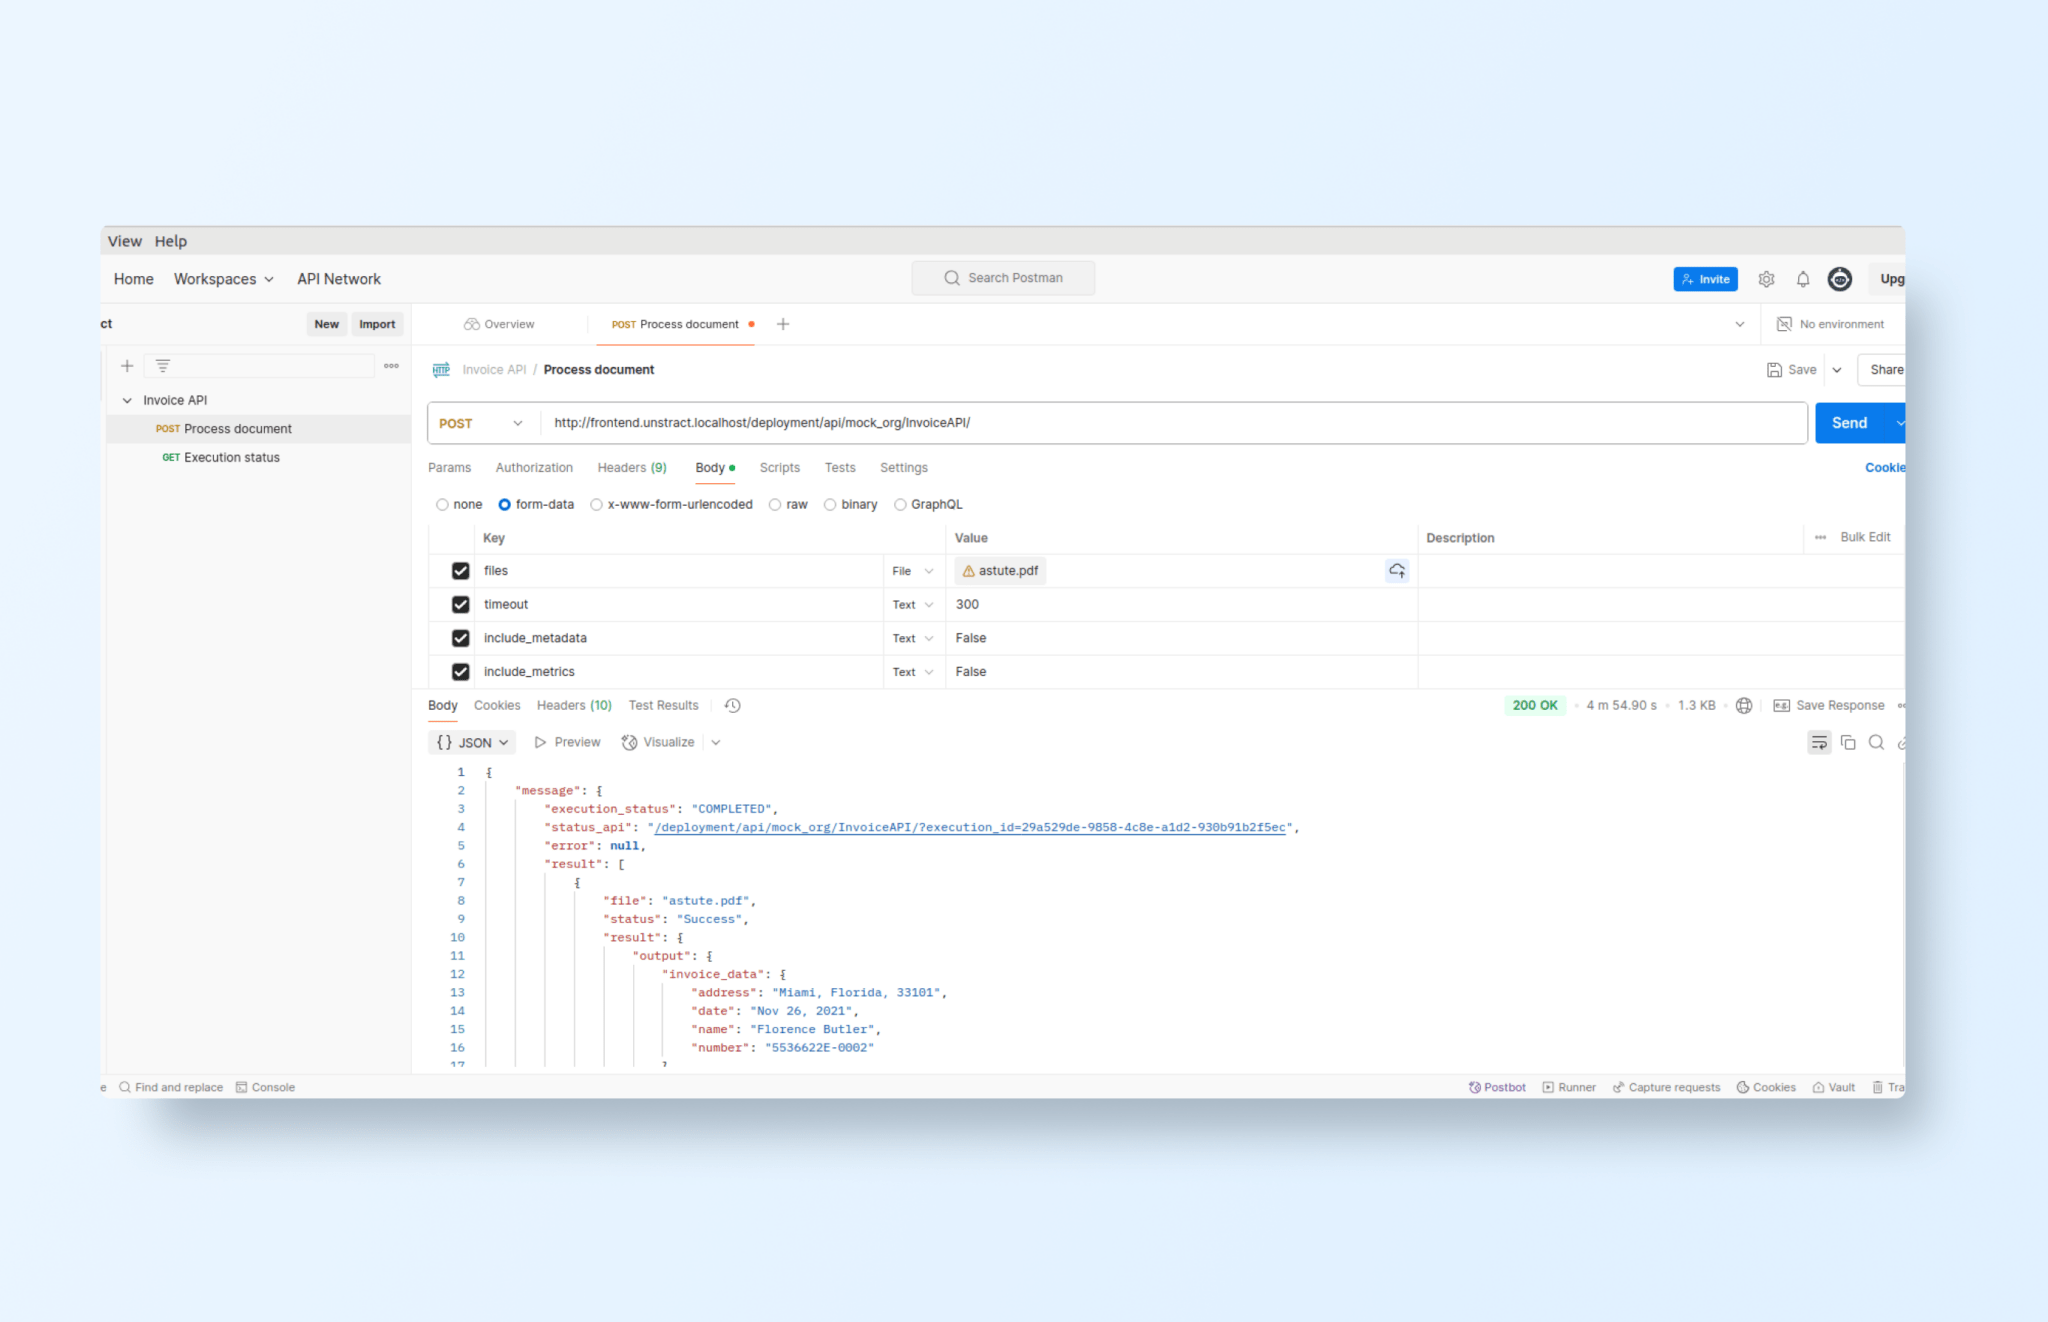Open the Collection Runner
Image resolution: width=2048 pixels, height=1322 pixels.
1569,1087
